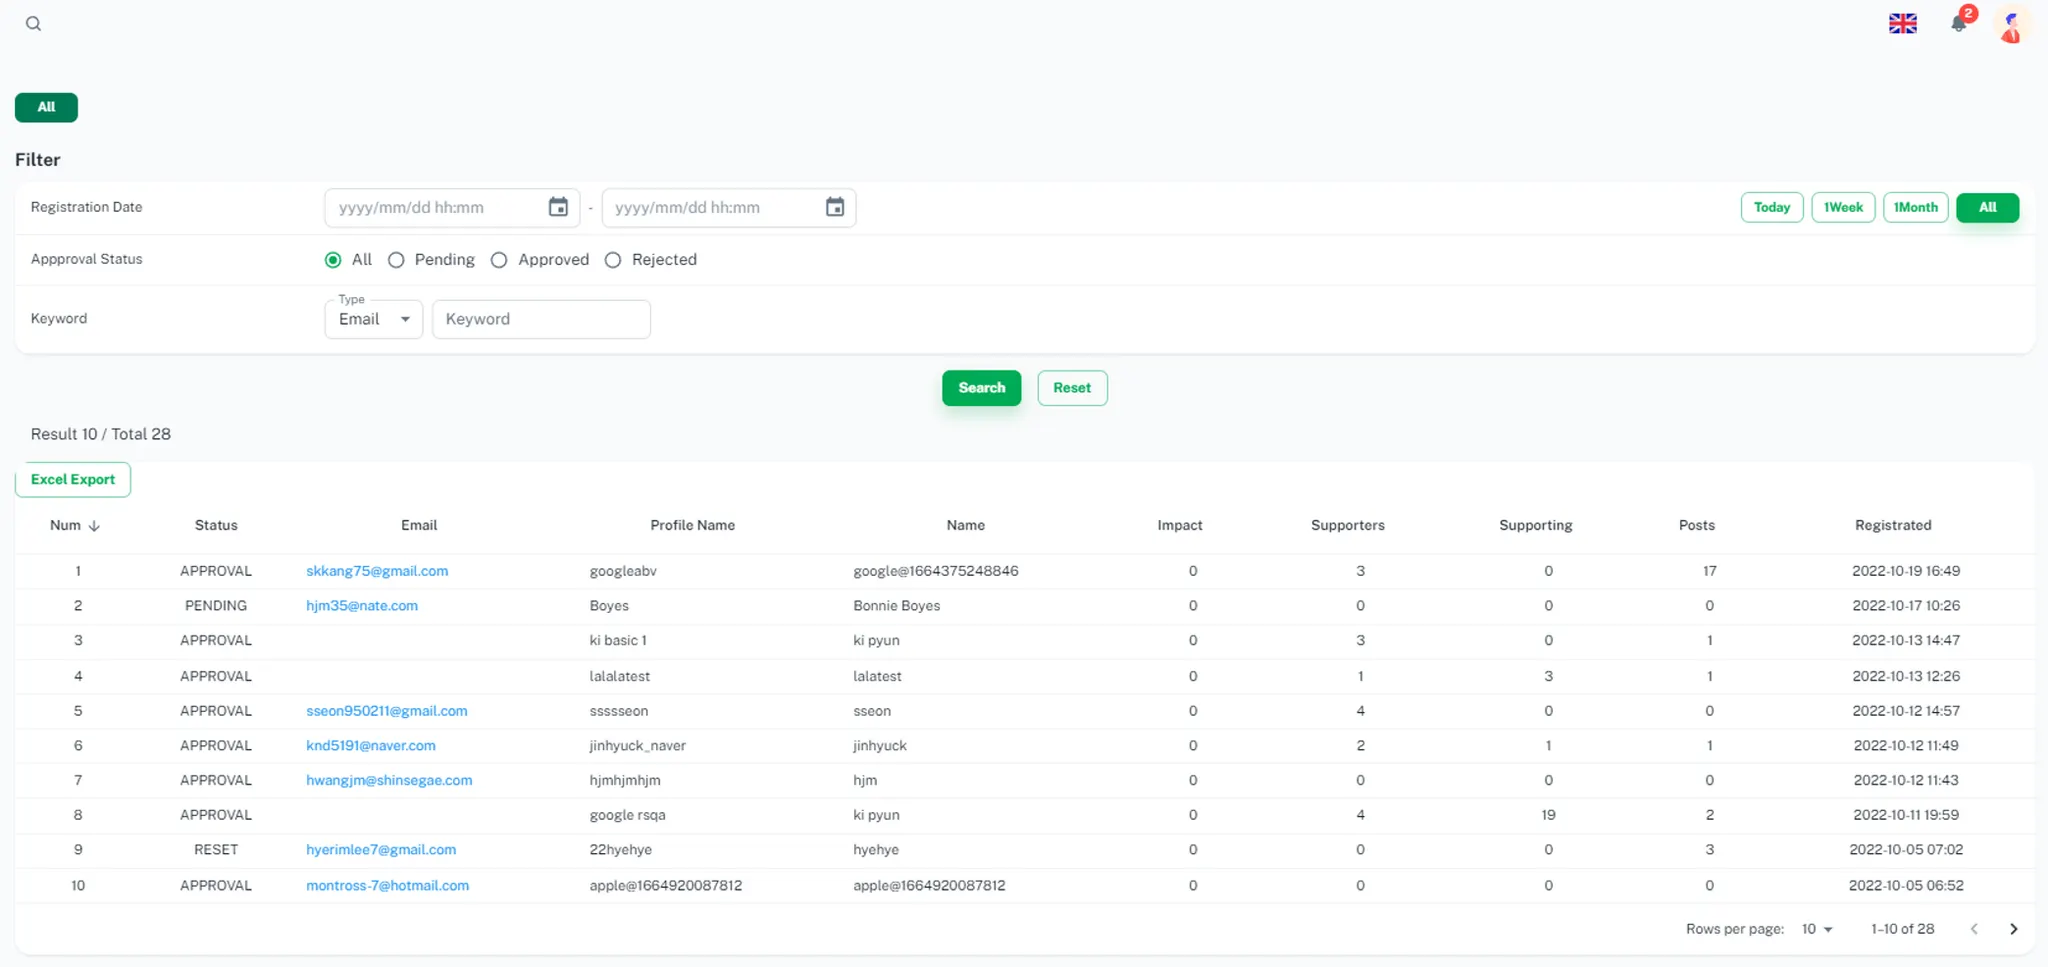Expand the Email type dropdown
This screenshot has height=967, width=2048.
373,319
